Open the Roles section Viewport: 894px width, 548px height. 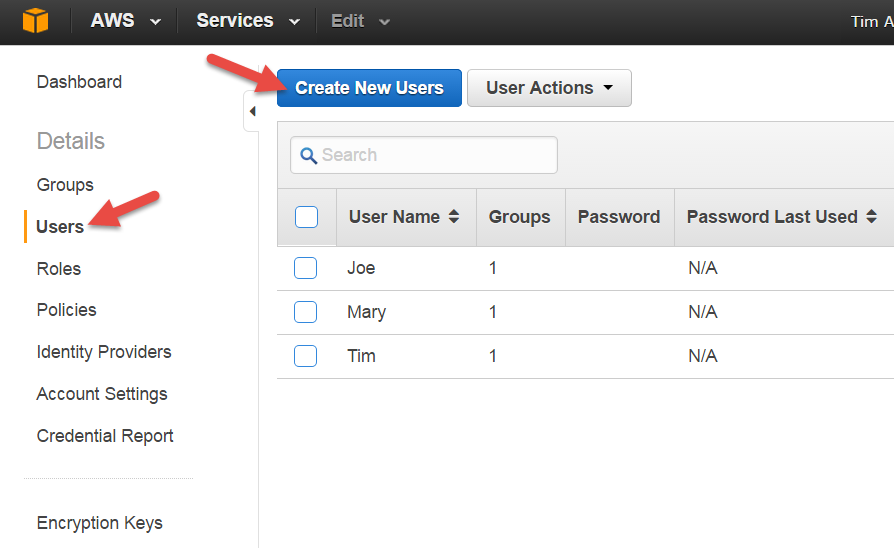click(x=59, y=269)
